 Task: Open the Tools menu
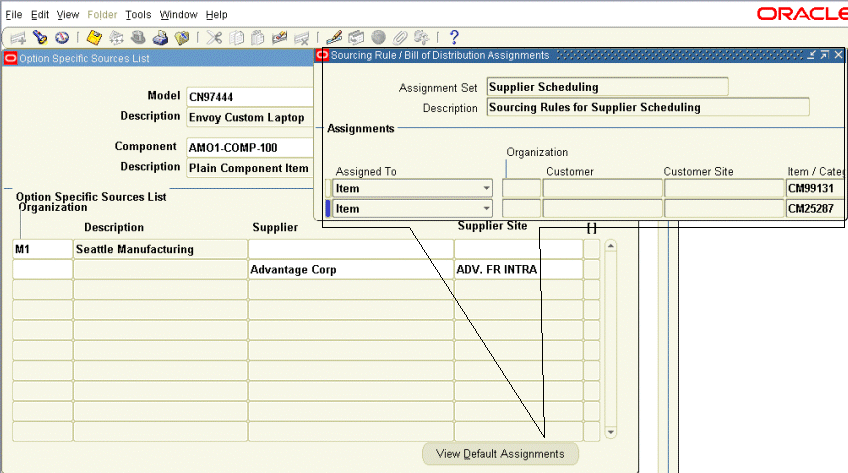coord(138,15)
